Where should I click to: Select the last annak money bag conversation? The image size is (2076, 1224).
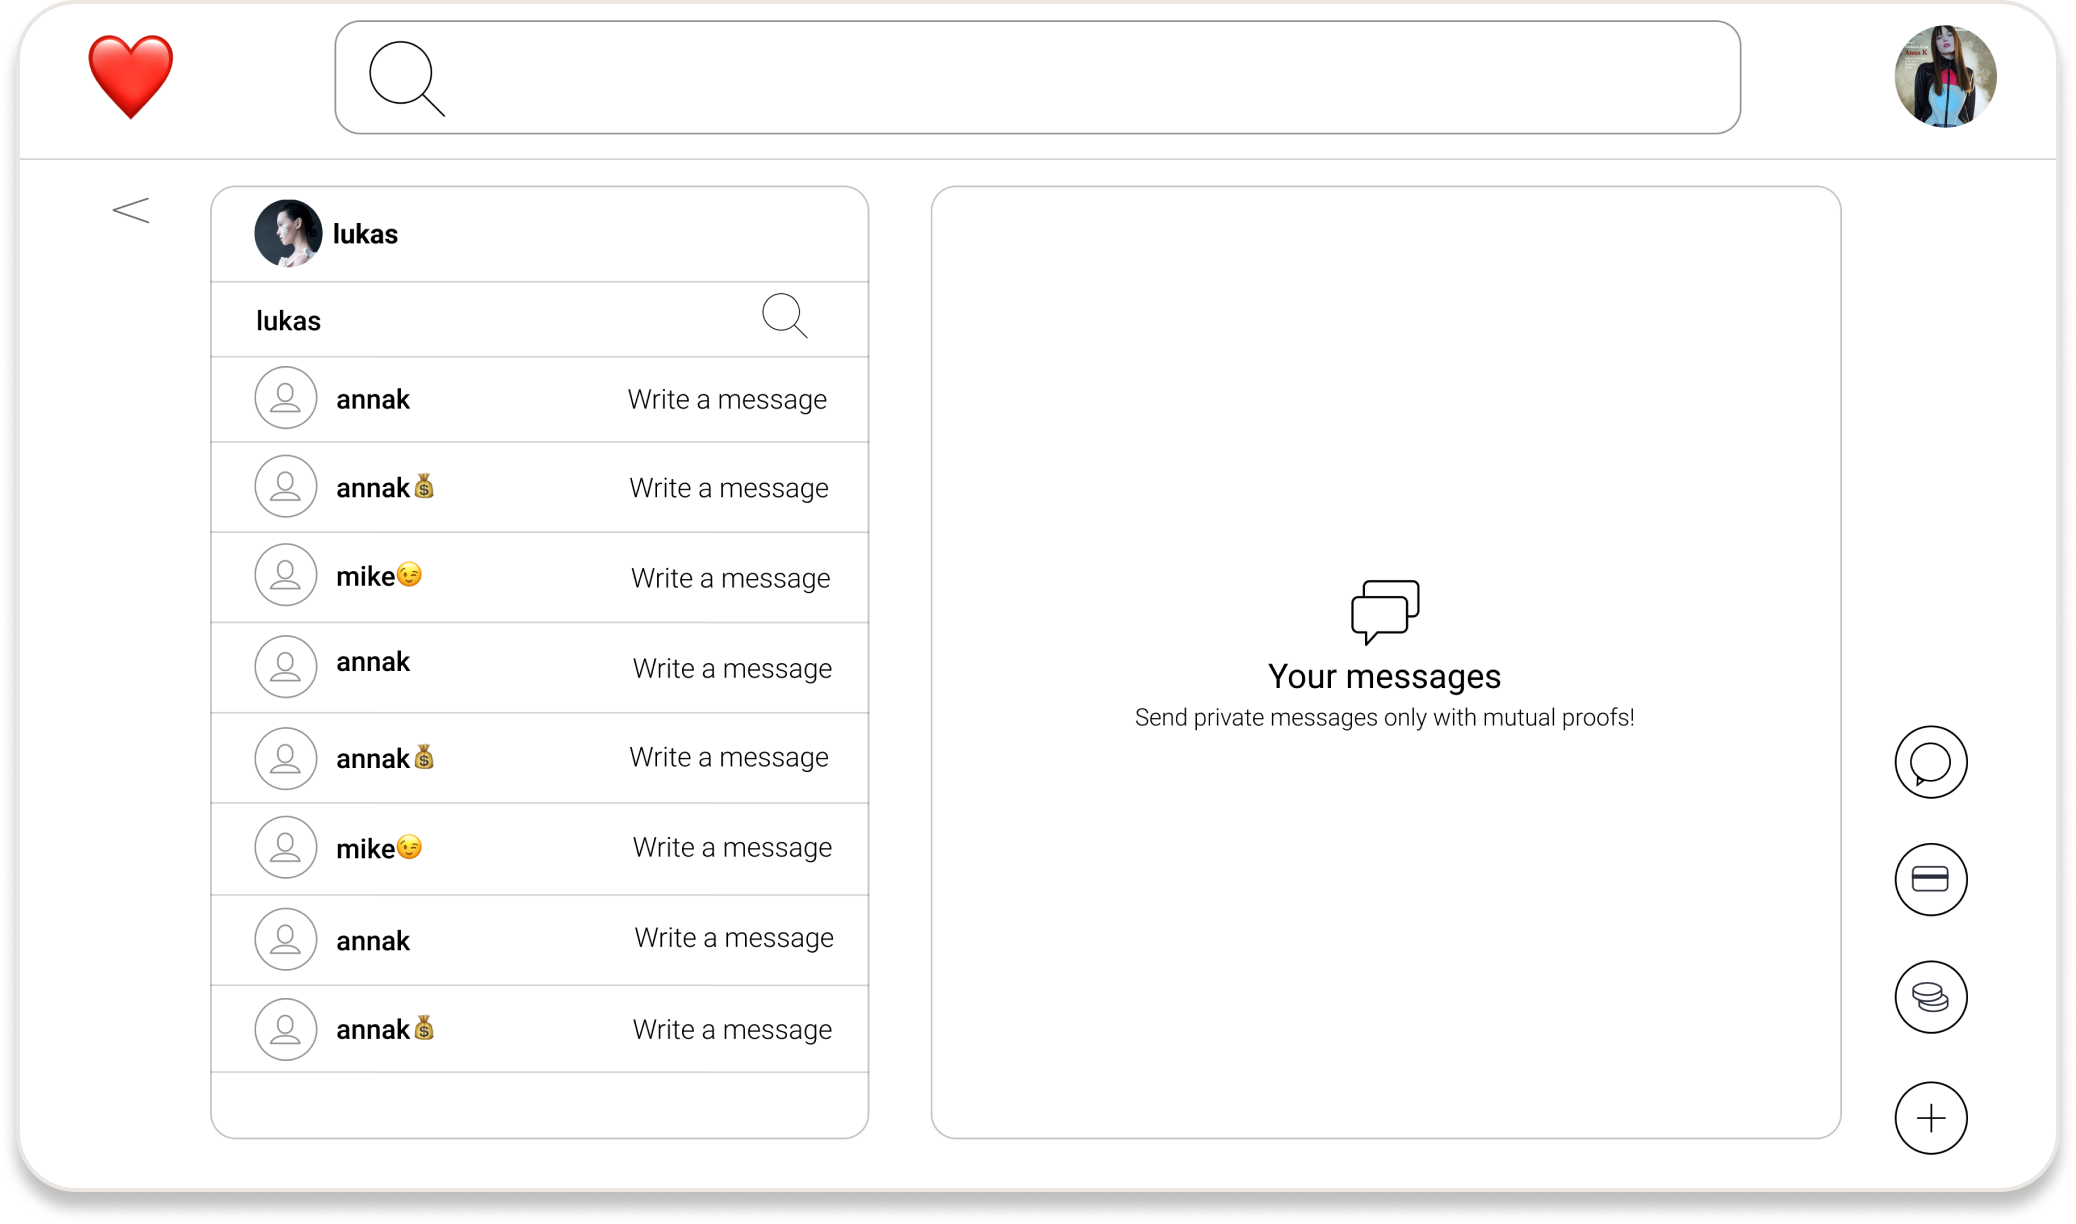tap(385, 1029)
